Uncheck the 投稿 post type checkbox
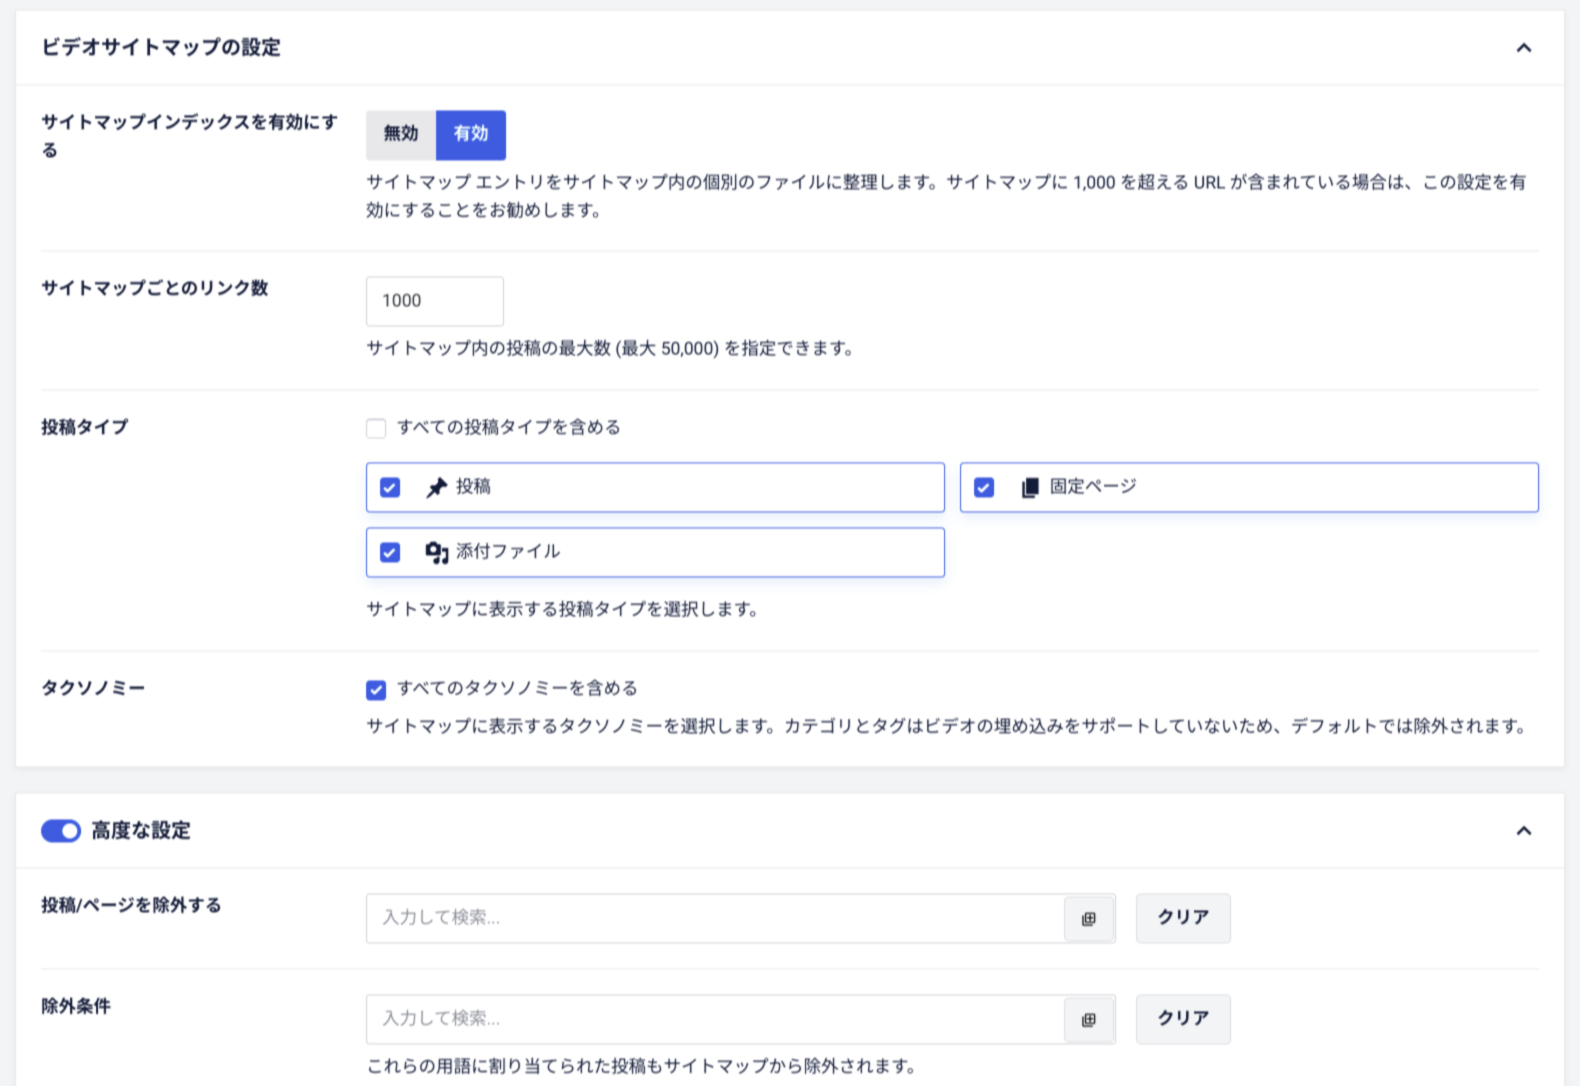The height and width of the screenshot is (1086, 1580). (390, 487)
